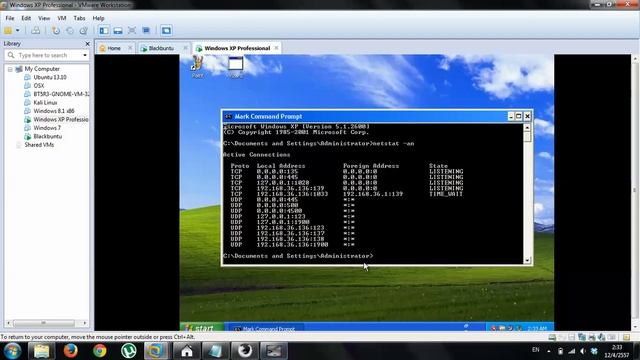
Task: Click the printer status bar icon
Action: 591,337
